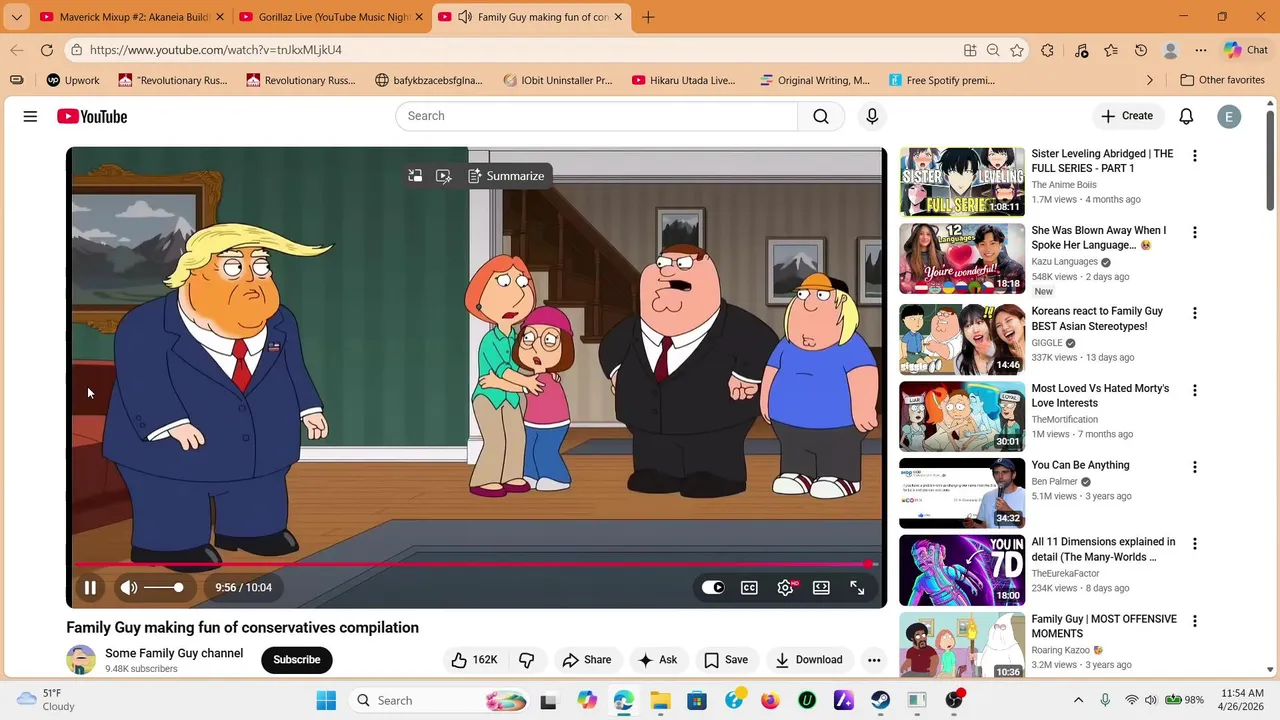Open Steam from the taskbar
The width and height of the screenshot is (1280, 720).
[x=880, y=701]
